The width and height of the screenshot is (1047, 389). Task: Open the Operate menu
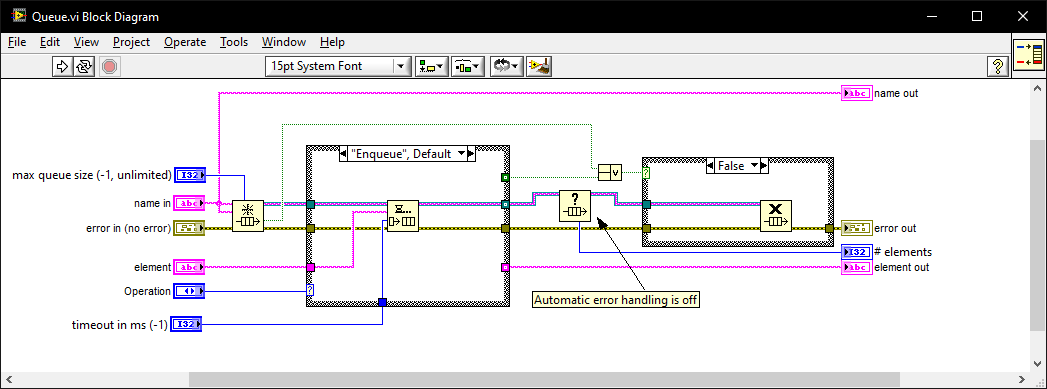point(185,42)
